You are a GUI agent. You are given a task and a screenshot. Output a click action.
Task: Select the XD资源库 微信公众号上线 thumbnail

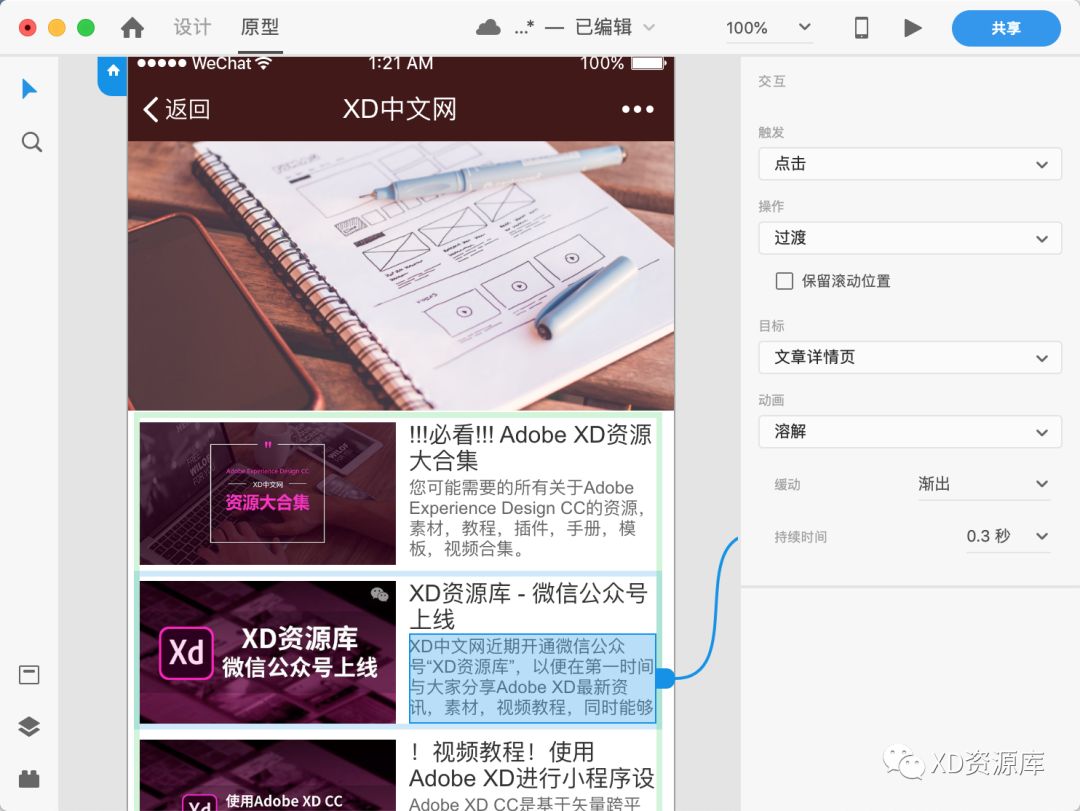[x=268, y=652]
